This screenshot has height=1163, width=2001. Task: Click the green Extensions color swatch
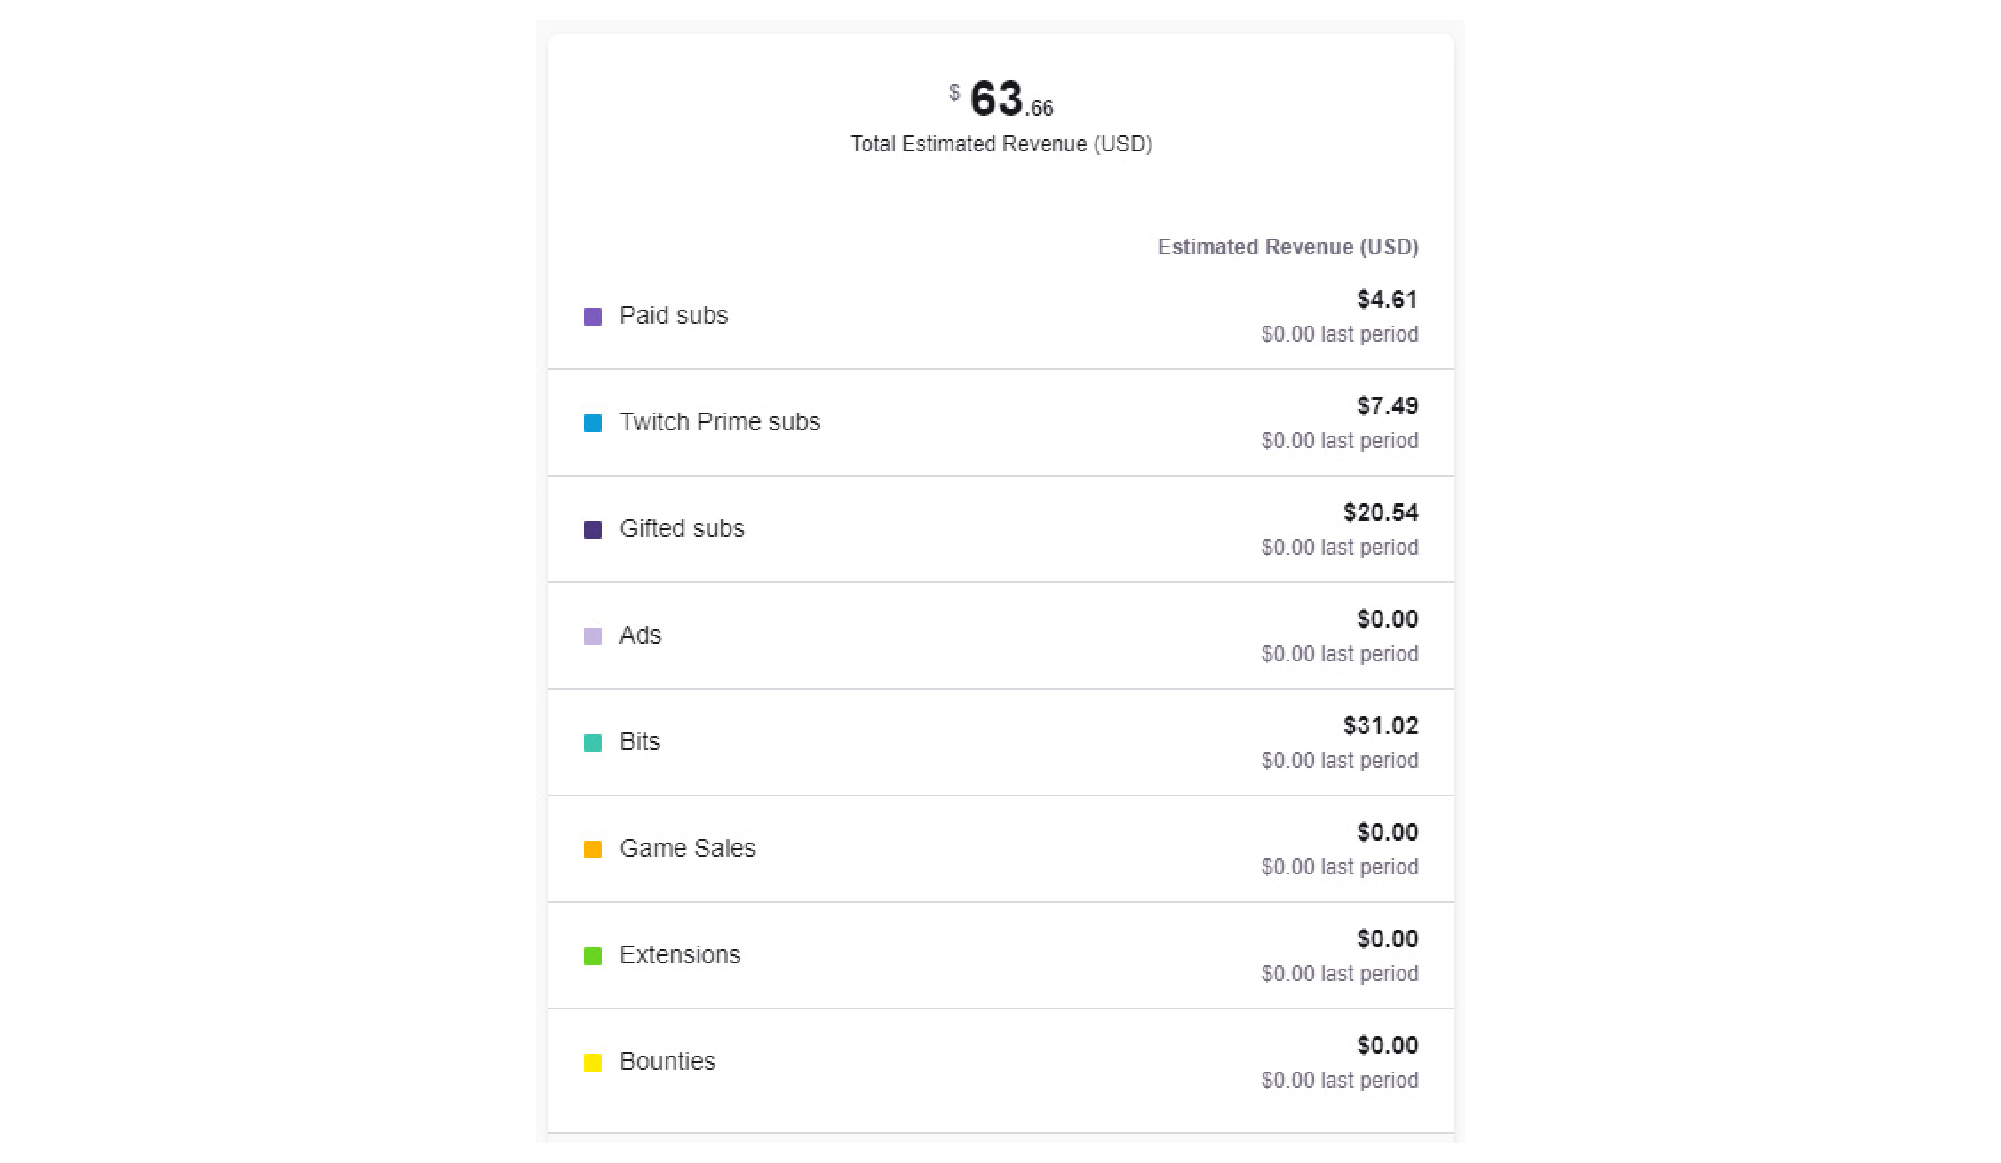click(x=593, y=956)
